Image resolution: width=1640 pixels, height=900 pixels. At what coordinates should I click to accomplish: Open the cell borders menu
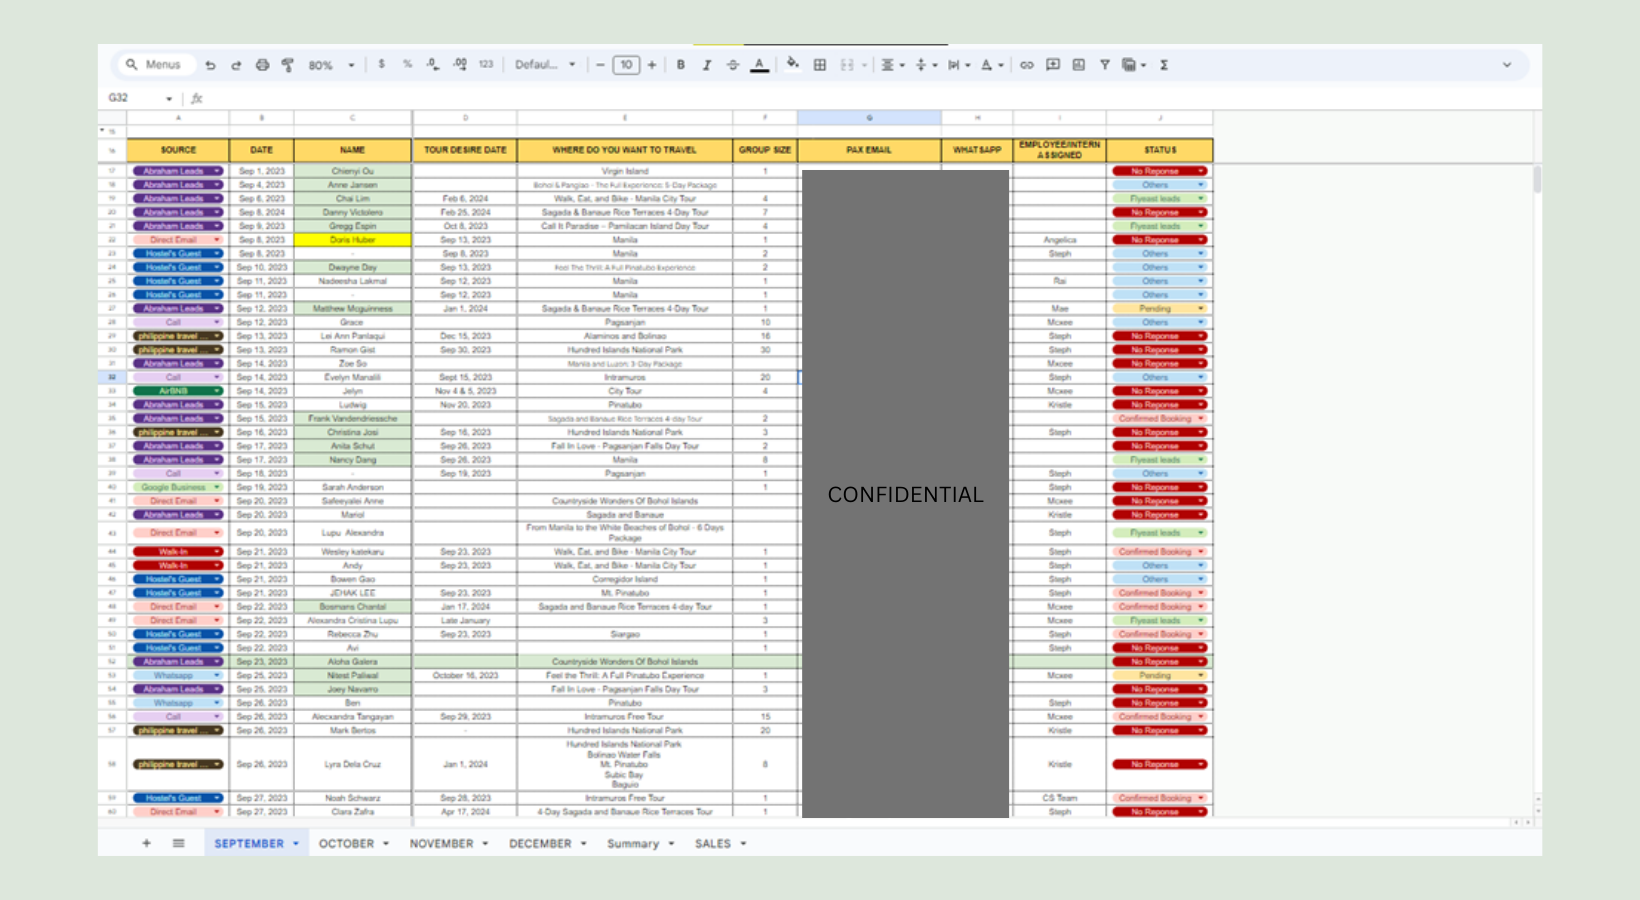[820, 65]
